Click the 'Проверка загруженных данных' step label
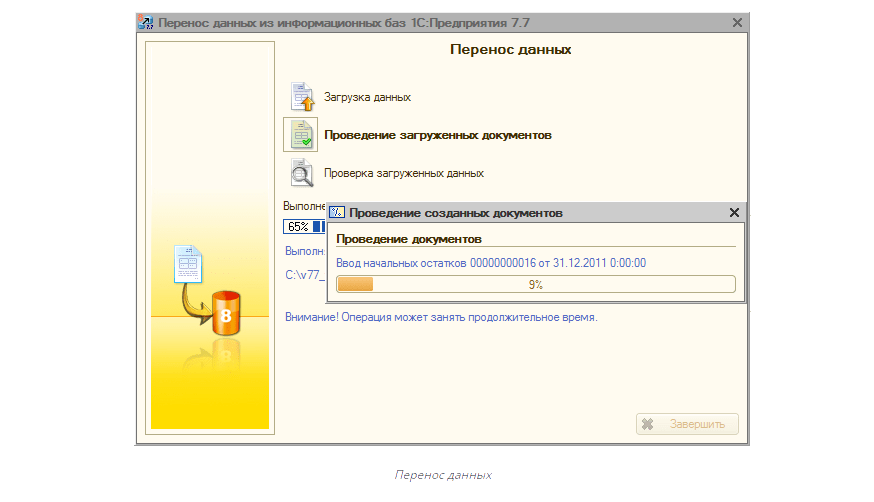 point(404,173)
